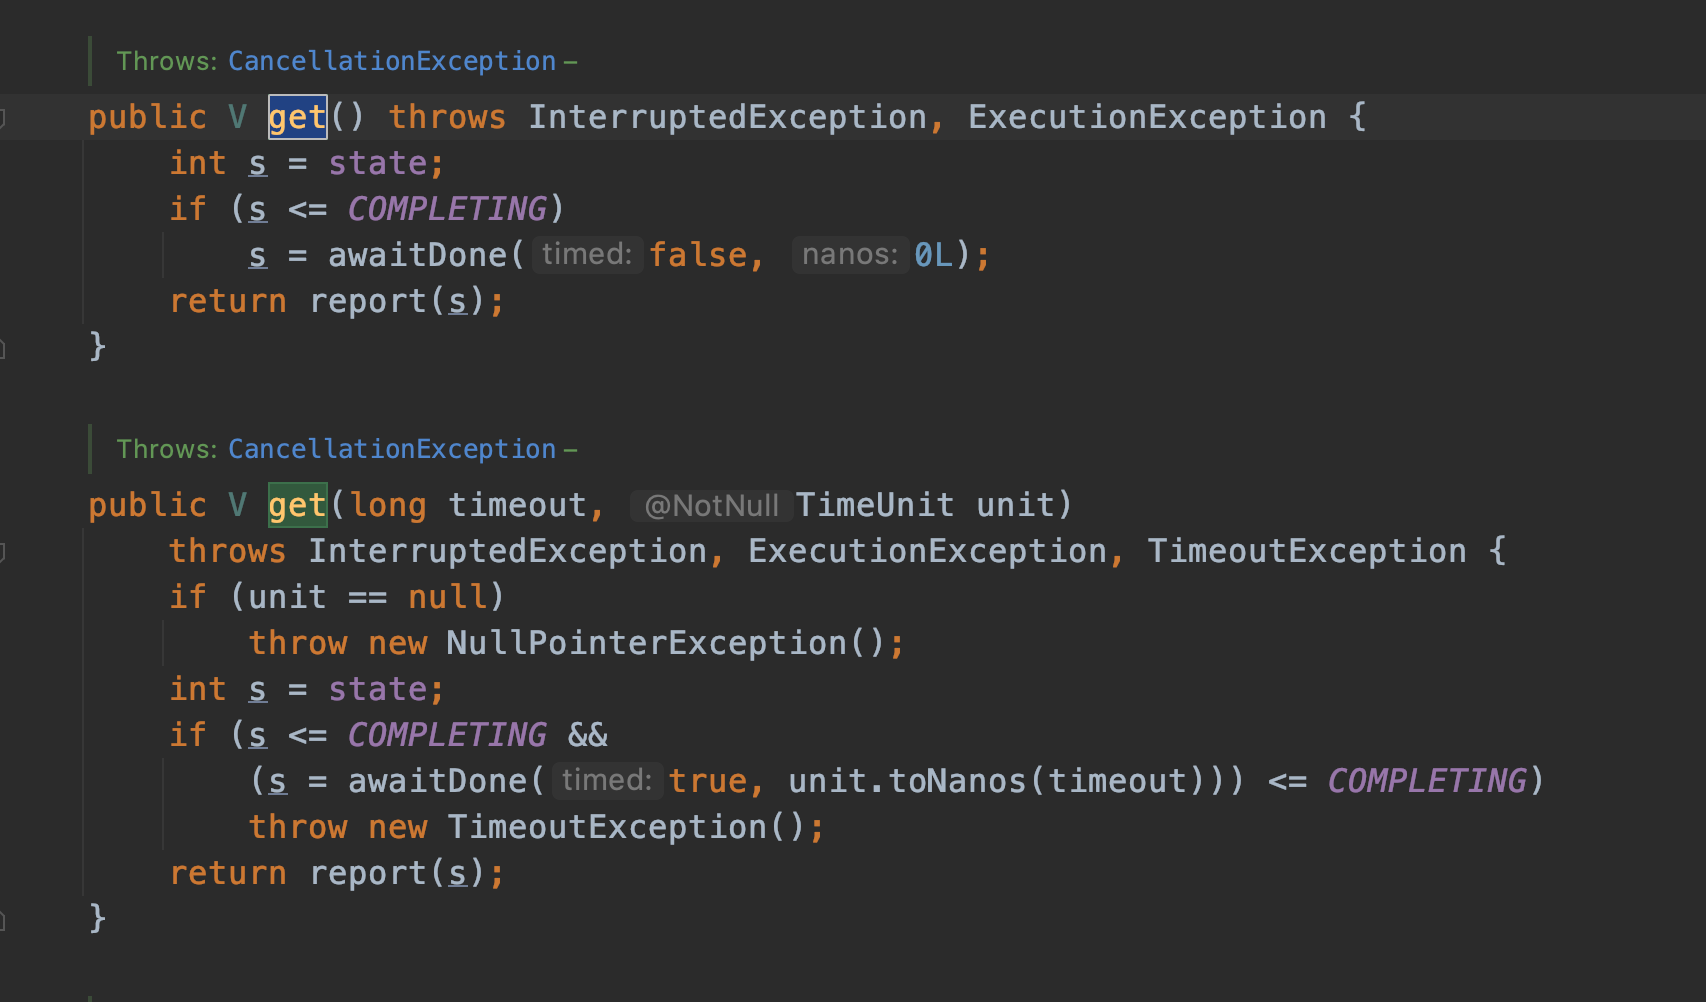Click closing fold marker of get(long timeout) method
This screenshot has height=1002, width=1706.
3,919
